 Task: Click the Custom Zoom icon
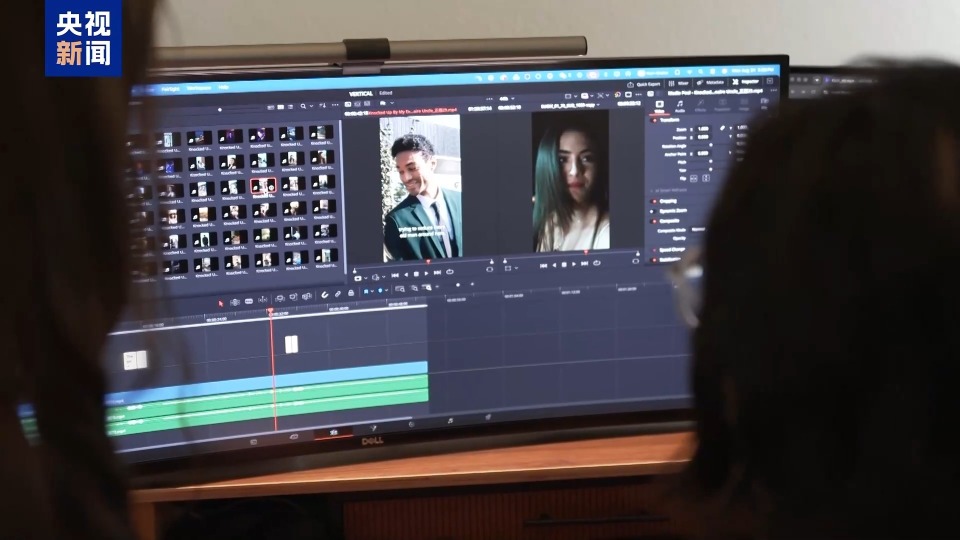[x=427, y=287]
